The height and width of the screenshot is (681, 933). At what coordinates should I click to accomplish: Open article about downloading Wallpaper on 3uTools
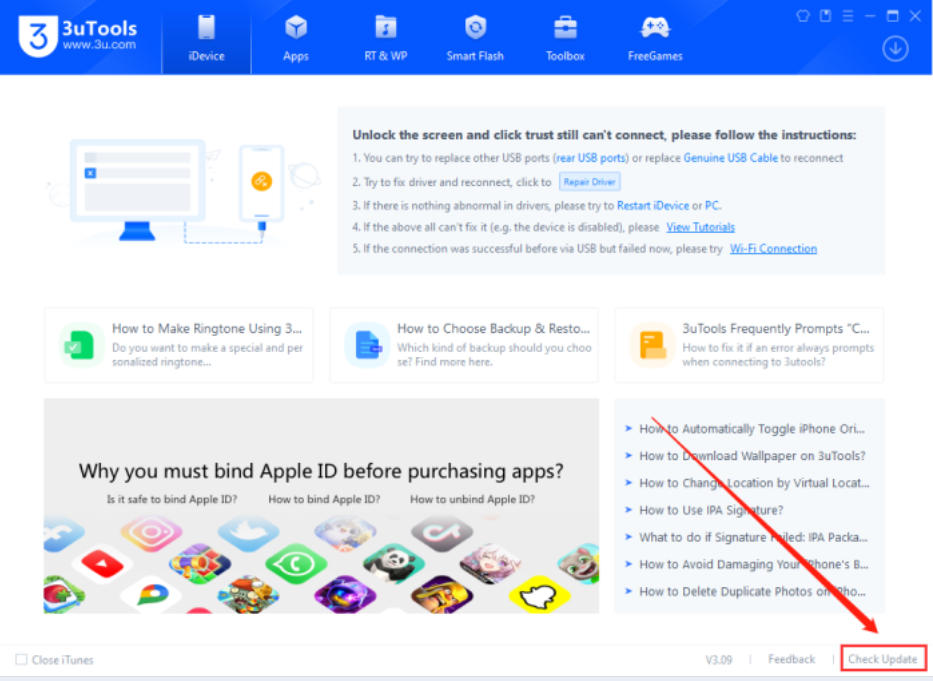(752, 455)
